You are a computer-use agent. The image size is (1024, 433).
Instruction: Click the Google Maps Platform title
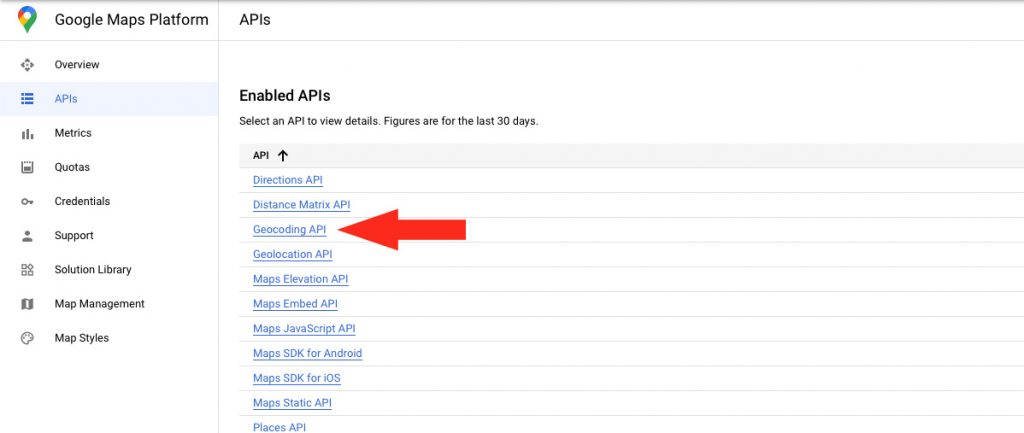coord(131,20)
